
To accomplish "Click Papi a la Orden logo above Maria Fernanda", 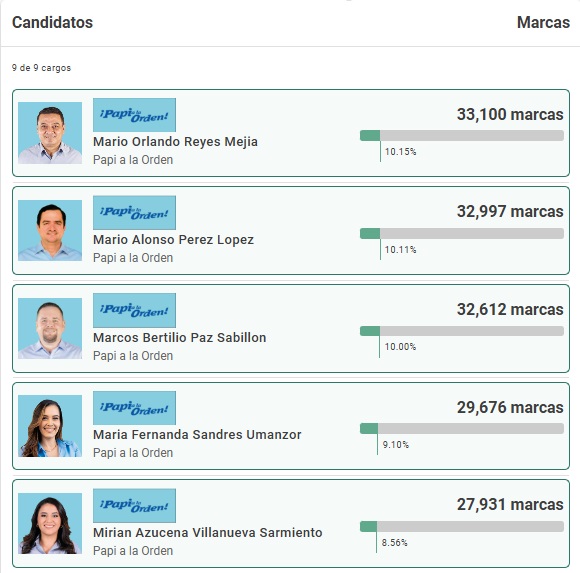I will point(134,408).
